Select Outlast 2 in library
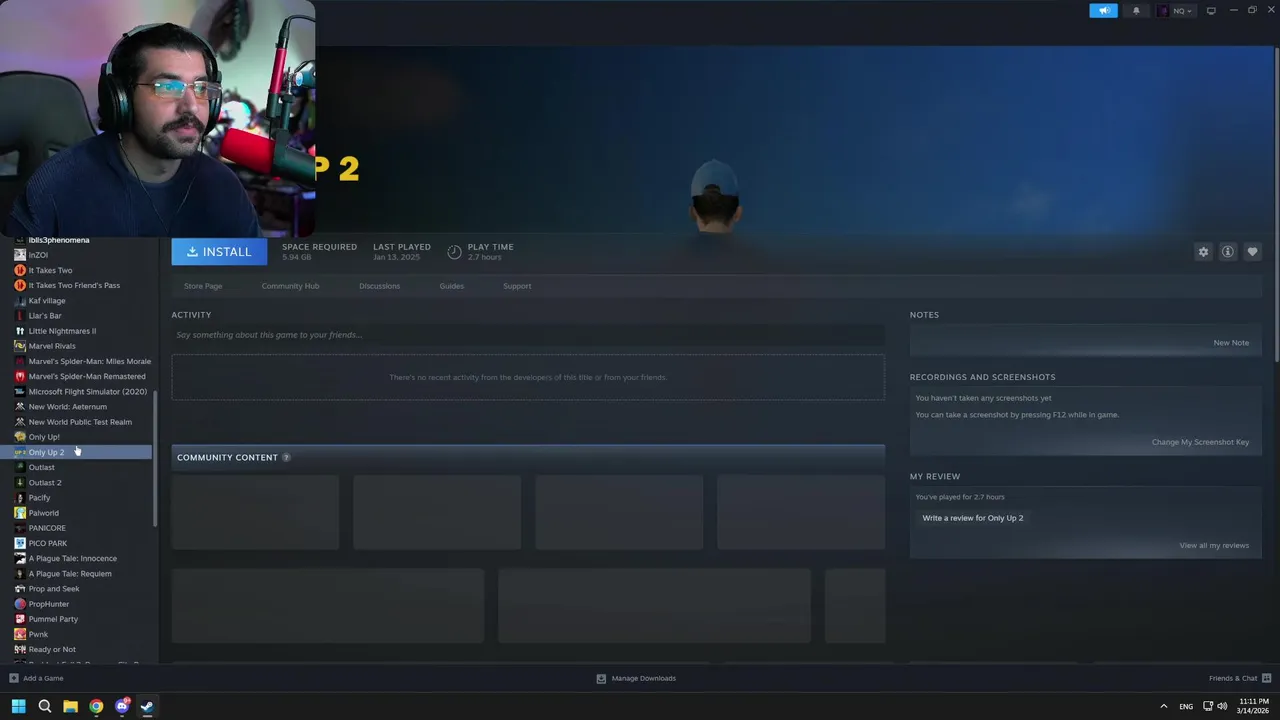The image size is (1280, 720). [x=45, y=483]
